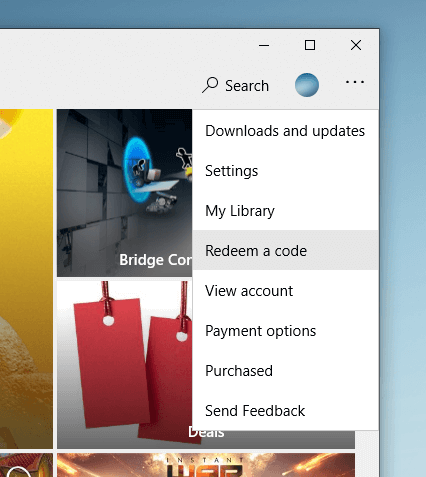
Task: Open the Bridge Constructor Portal tile
Action: [x=125, y=193]
